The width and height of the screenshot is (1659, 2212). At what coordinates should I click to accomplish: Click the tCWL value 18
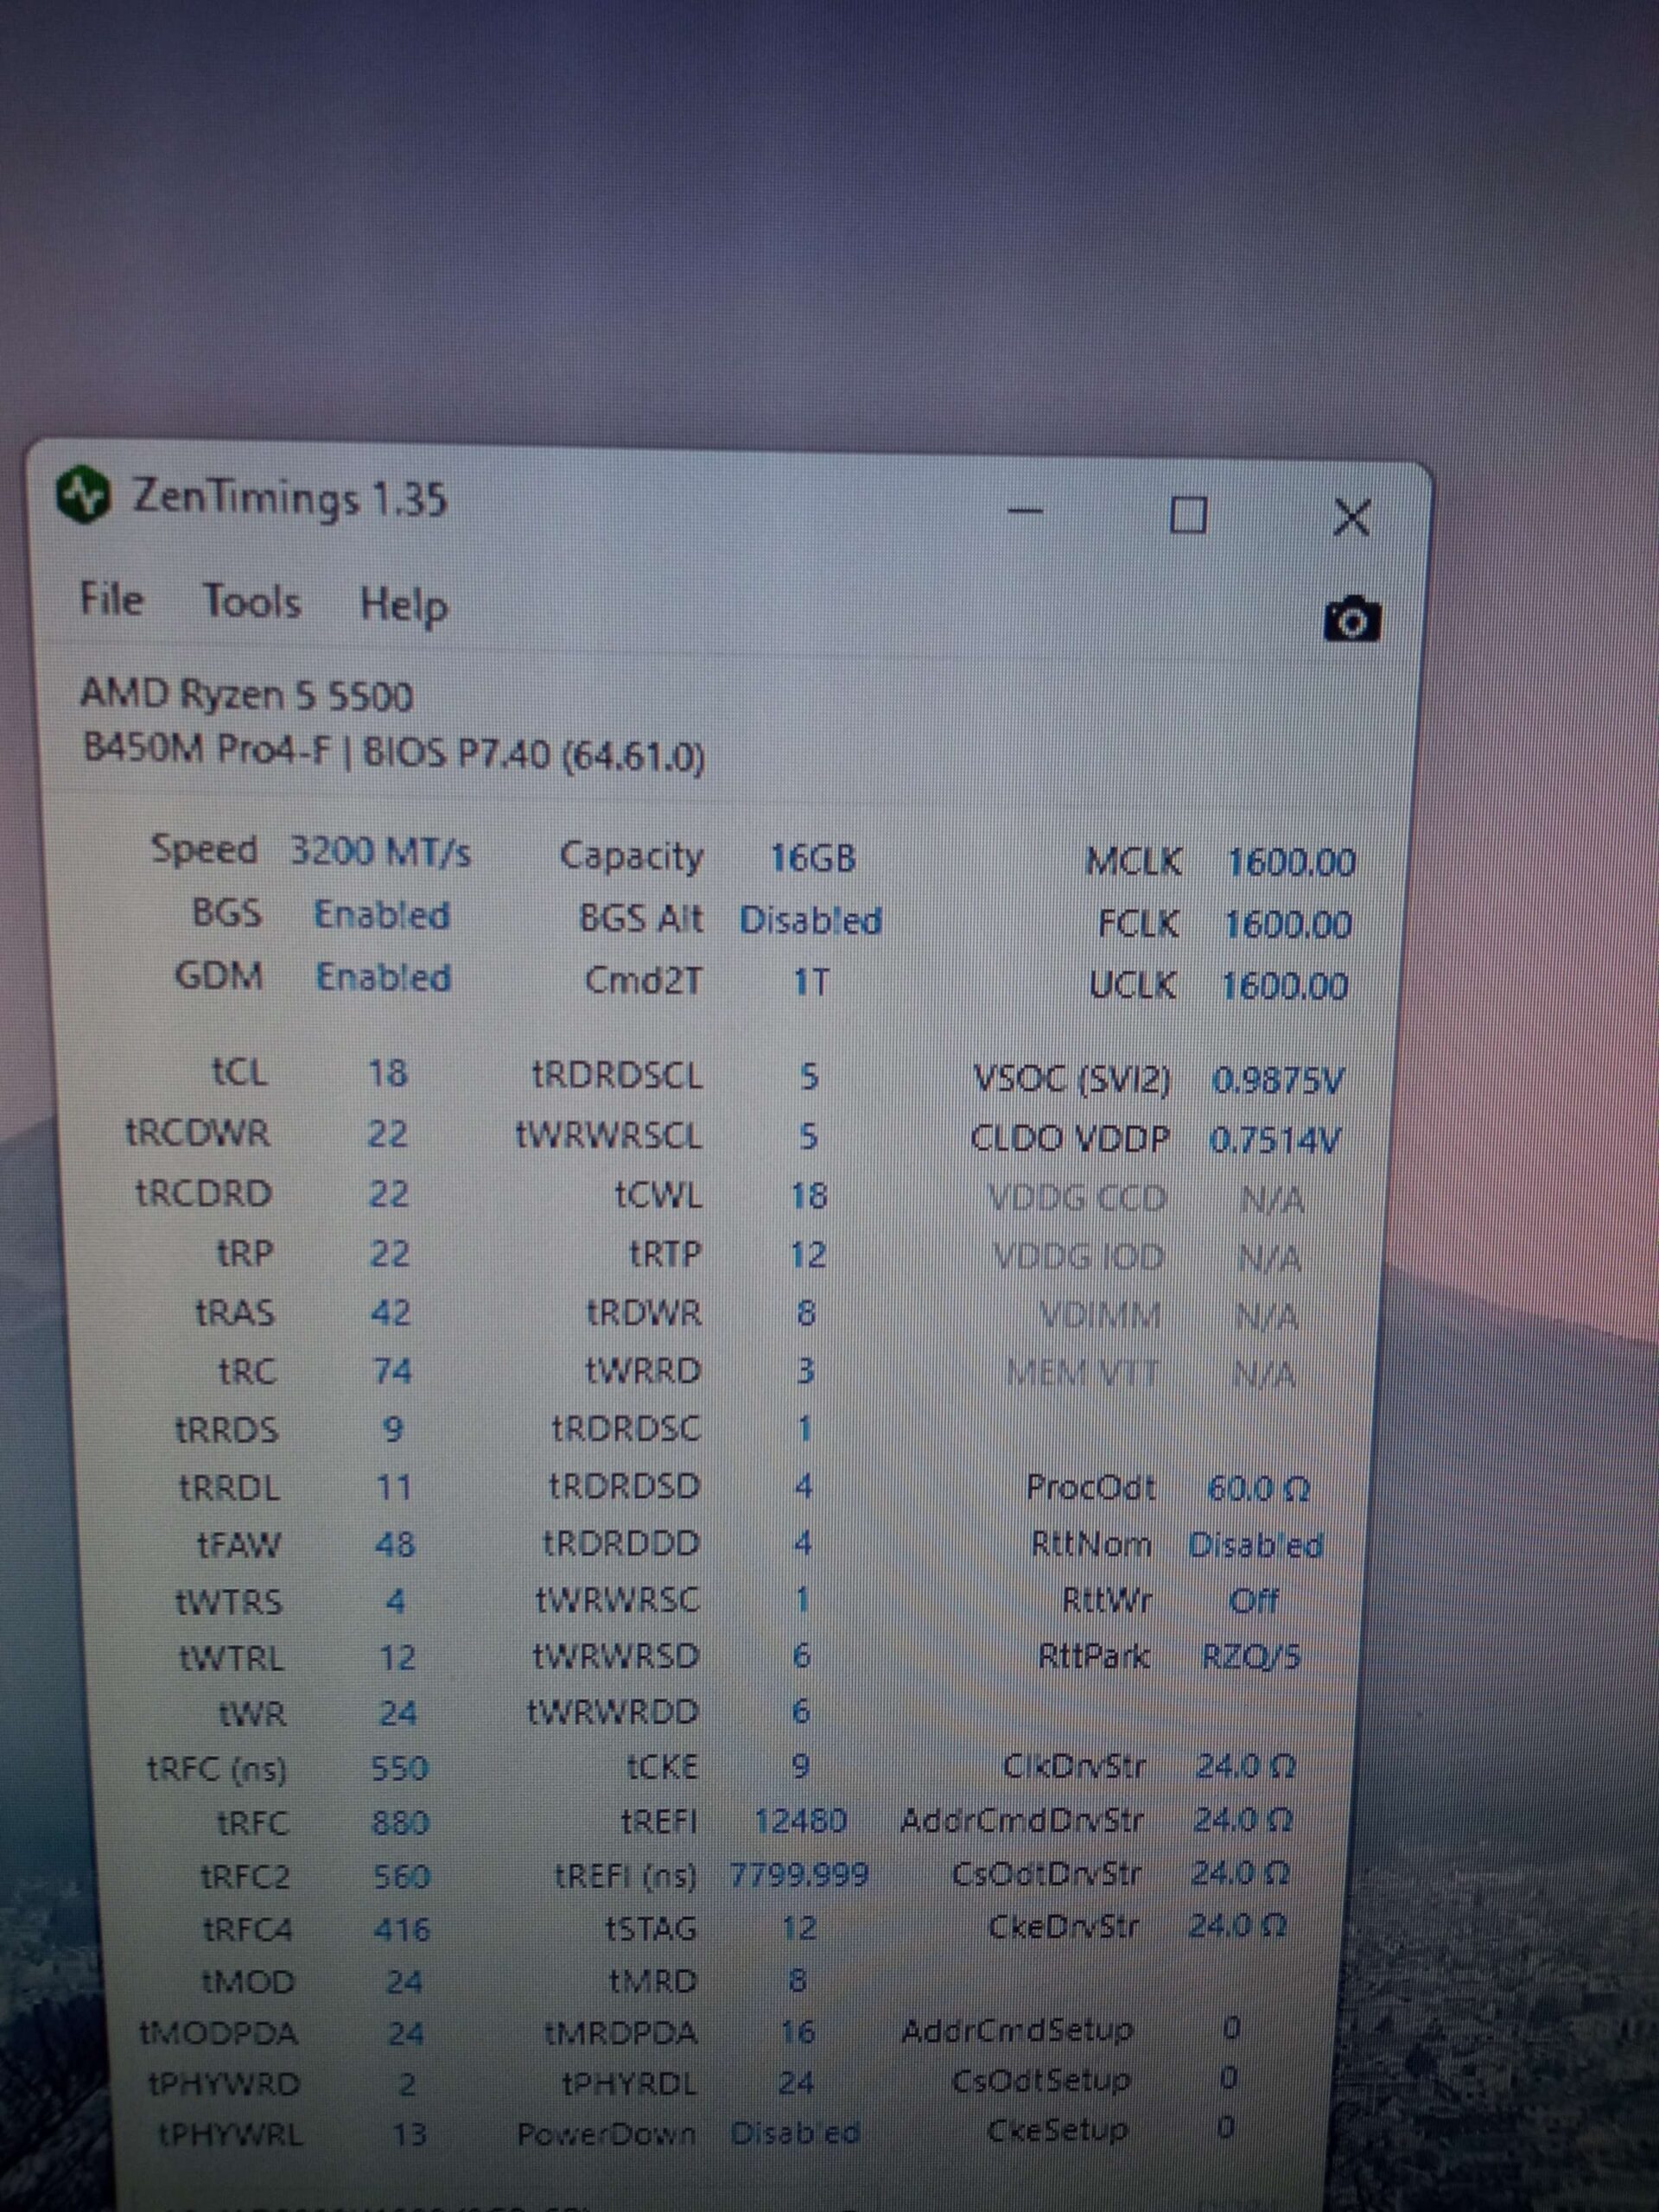pyautogui.click(x=809, y=1195)
